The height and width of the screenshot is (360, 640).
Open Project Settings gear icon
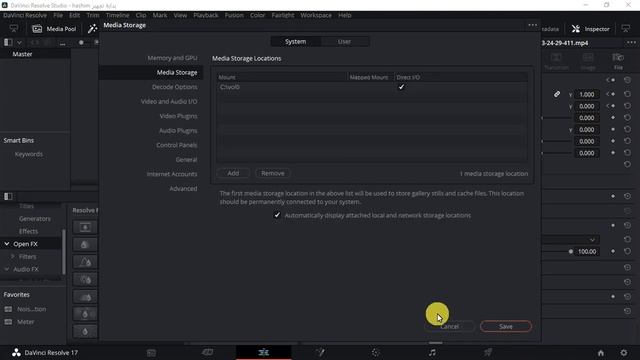624,353
